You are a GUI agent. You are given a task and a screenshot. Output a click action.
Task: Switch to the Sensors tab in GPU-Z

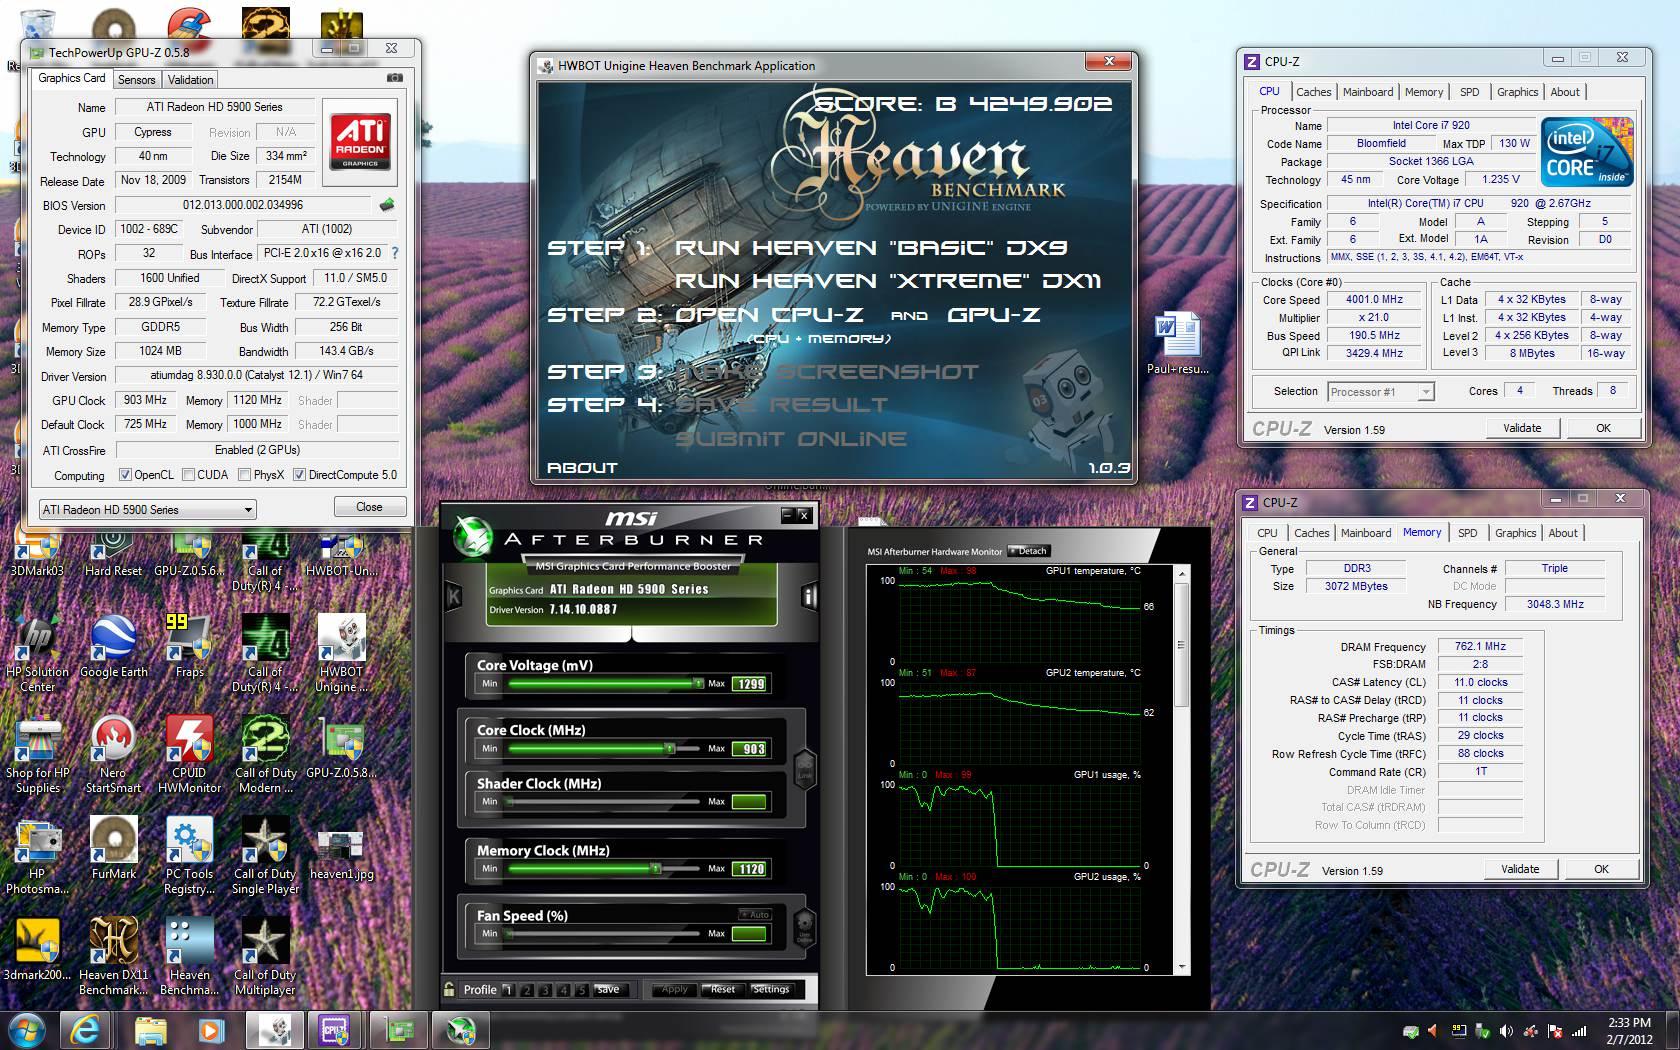coord(136,80)
